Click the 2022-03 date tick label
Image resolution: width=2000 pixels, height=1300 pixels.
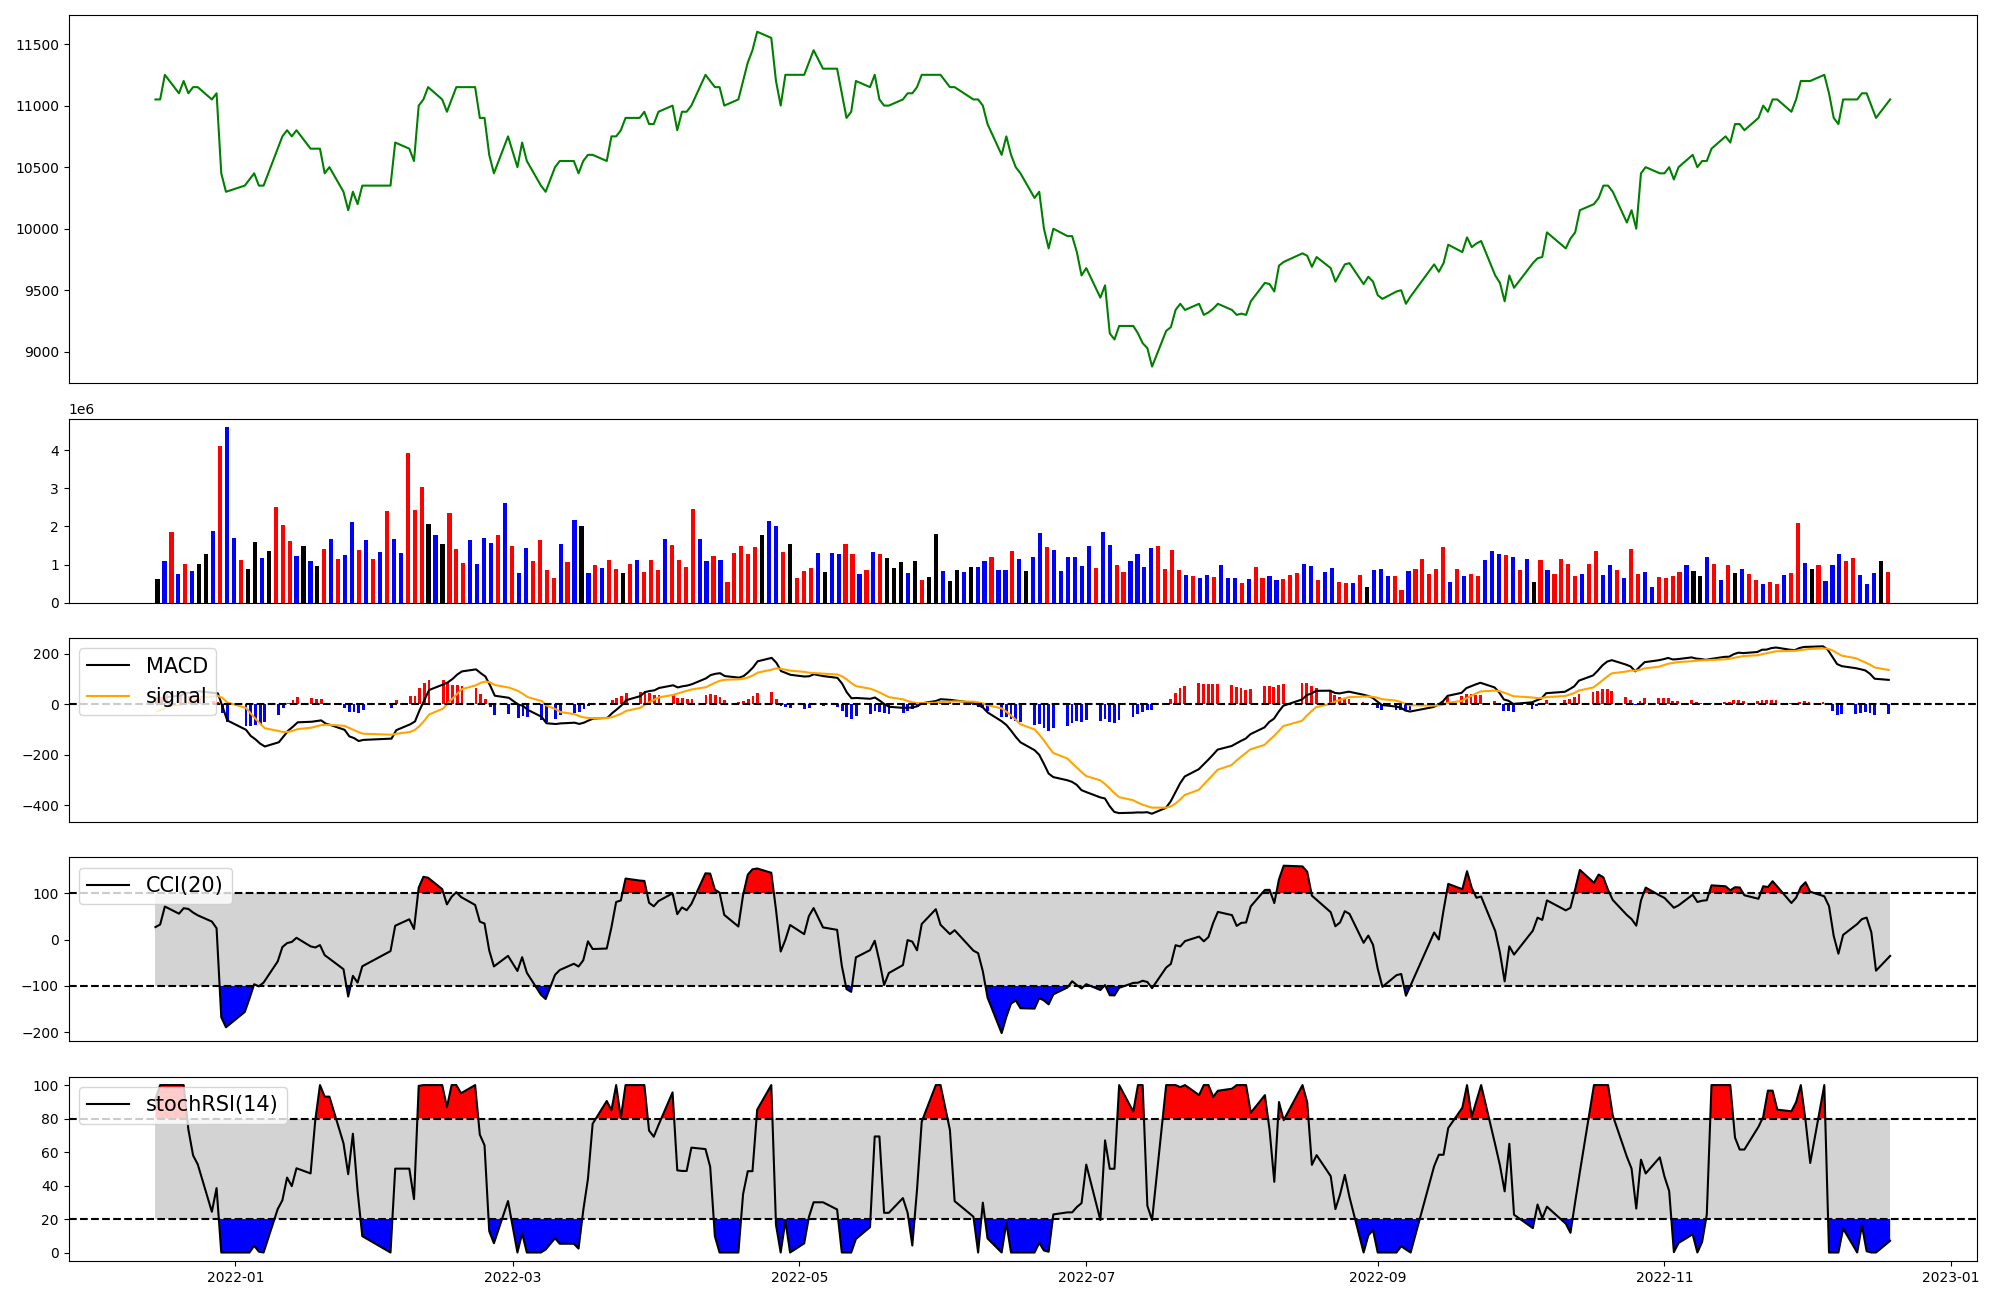[x=512, y=1277]
